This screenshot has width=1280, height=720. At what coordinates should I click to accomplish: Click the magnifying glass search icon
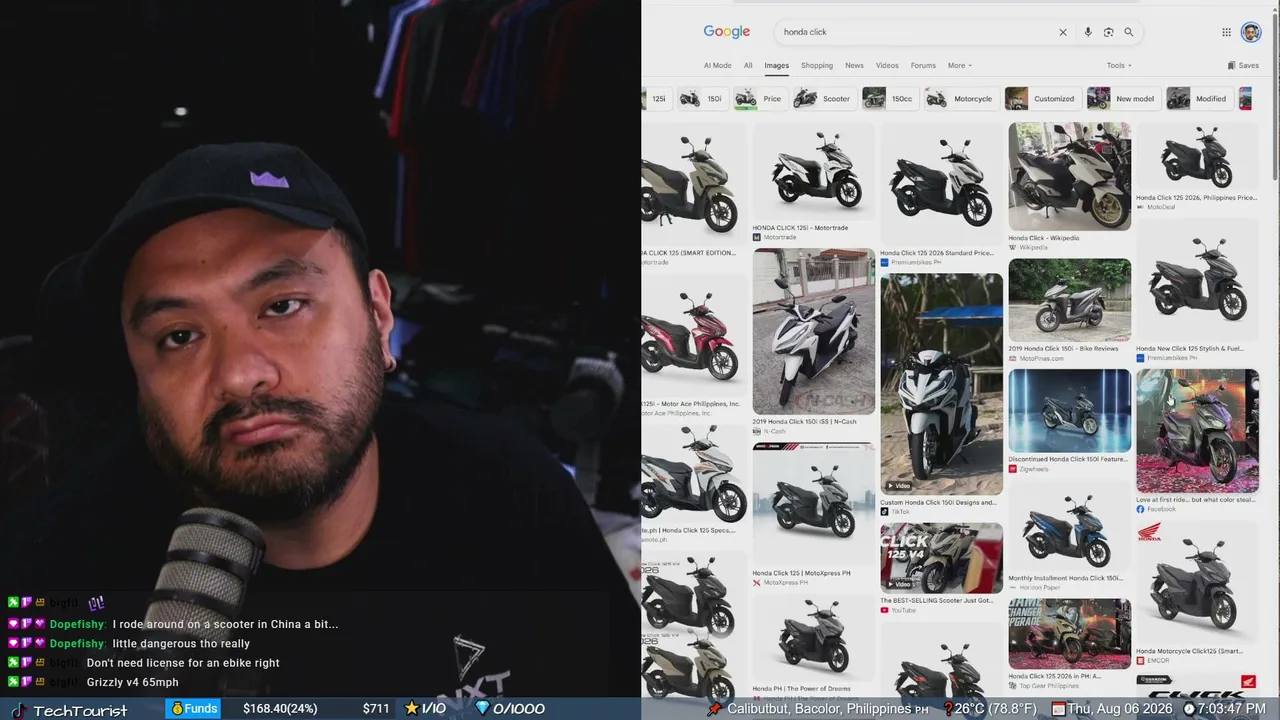tap(1129, 32)
